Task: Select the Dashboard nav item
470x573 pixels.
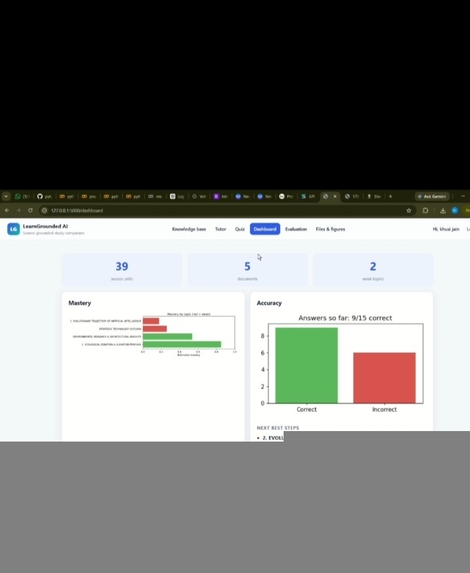Action: (x=265, y=229)
